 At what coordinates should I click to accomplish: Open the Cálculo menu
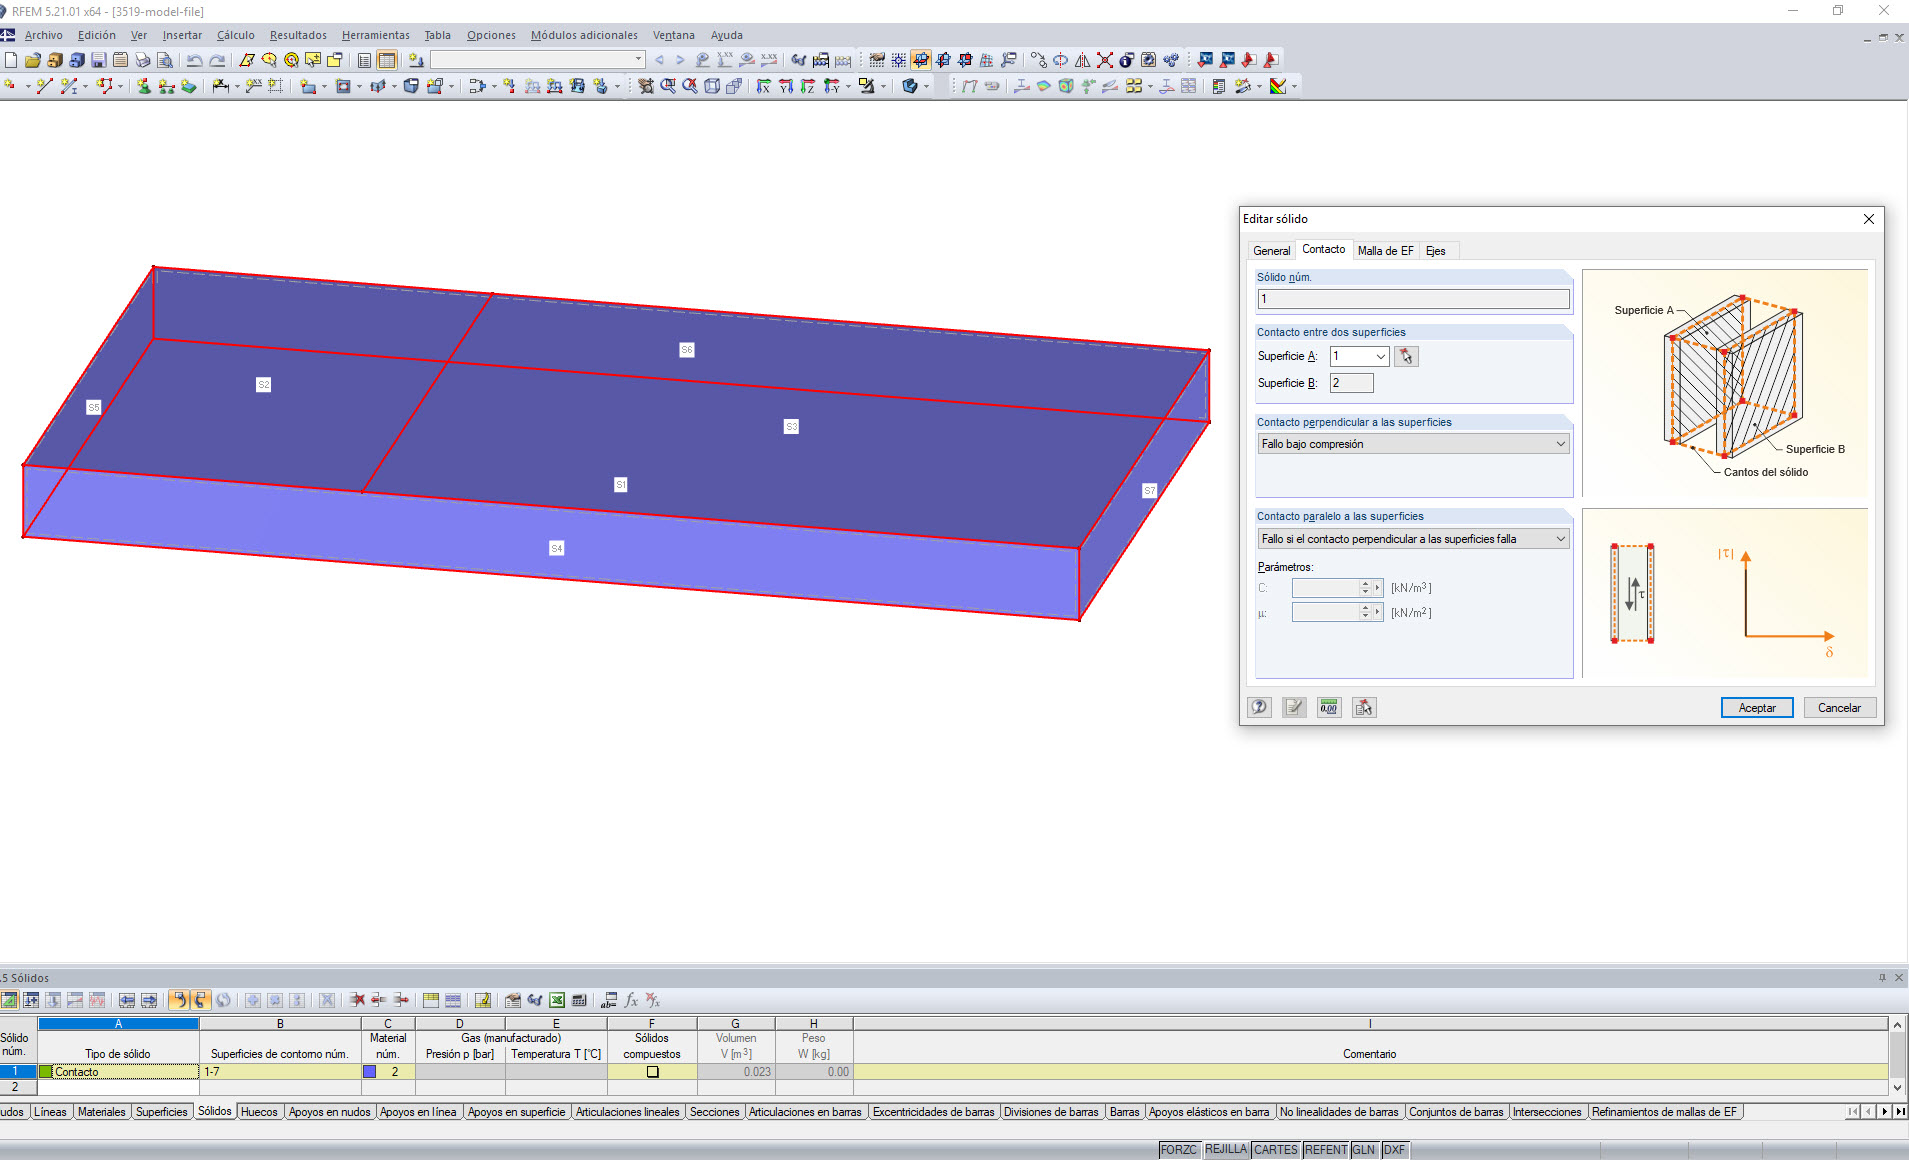coord(236,35)
